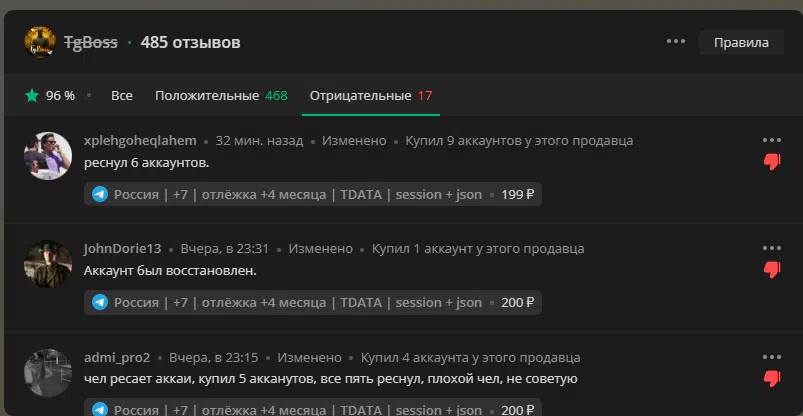Open the Правила page
This screenshot has height=416, width=803.
(741, 43)
